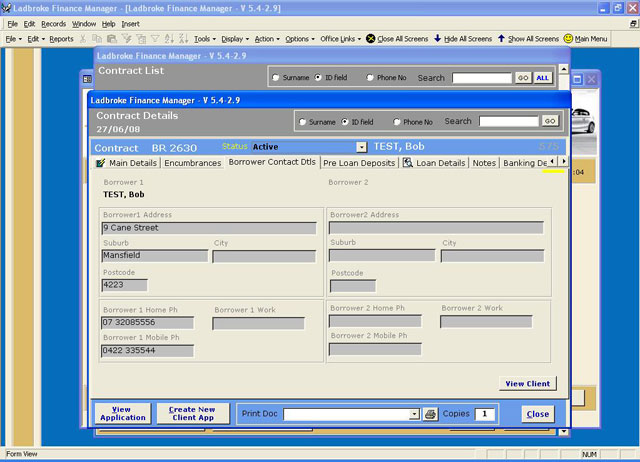This screenshot has width=640, height=462.
Task: Click the Close button on Contract Details
Action: click(x=538, y=414)
